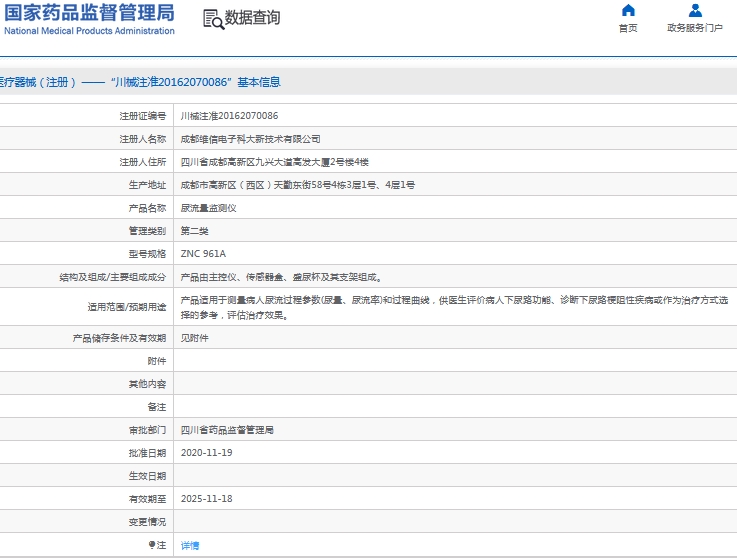Select approval department 四川省药品监督管理局

click(227, 430)
